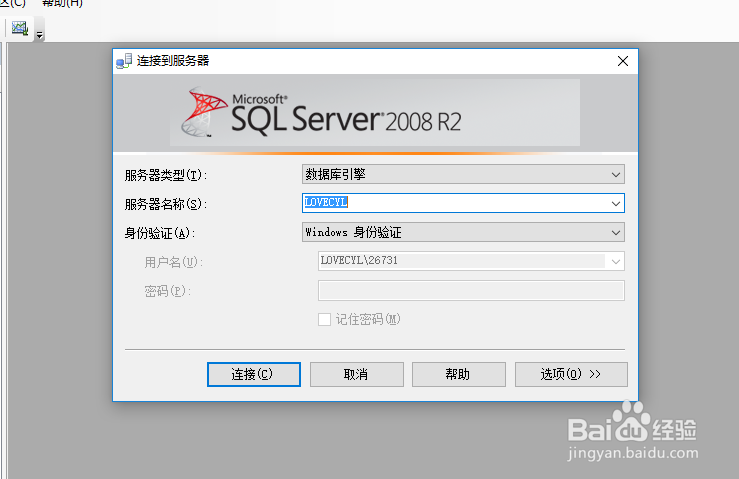Open the Windows 身份验证 authentication dropdown
The width and height of the screenshot is (739, 479).
tap(463, 232)
